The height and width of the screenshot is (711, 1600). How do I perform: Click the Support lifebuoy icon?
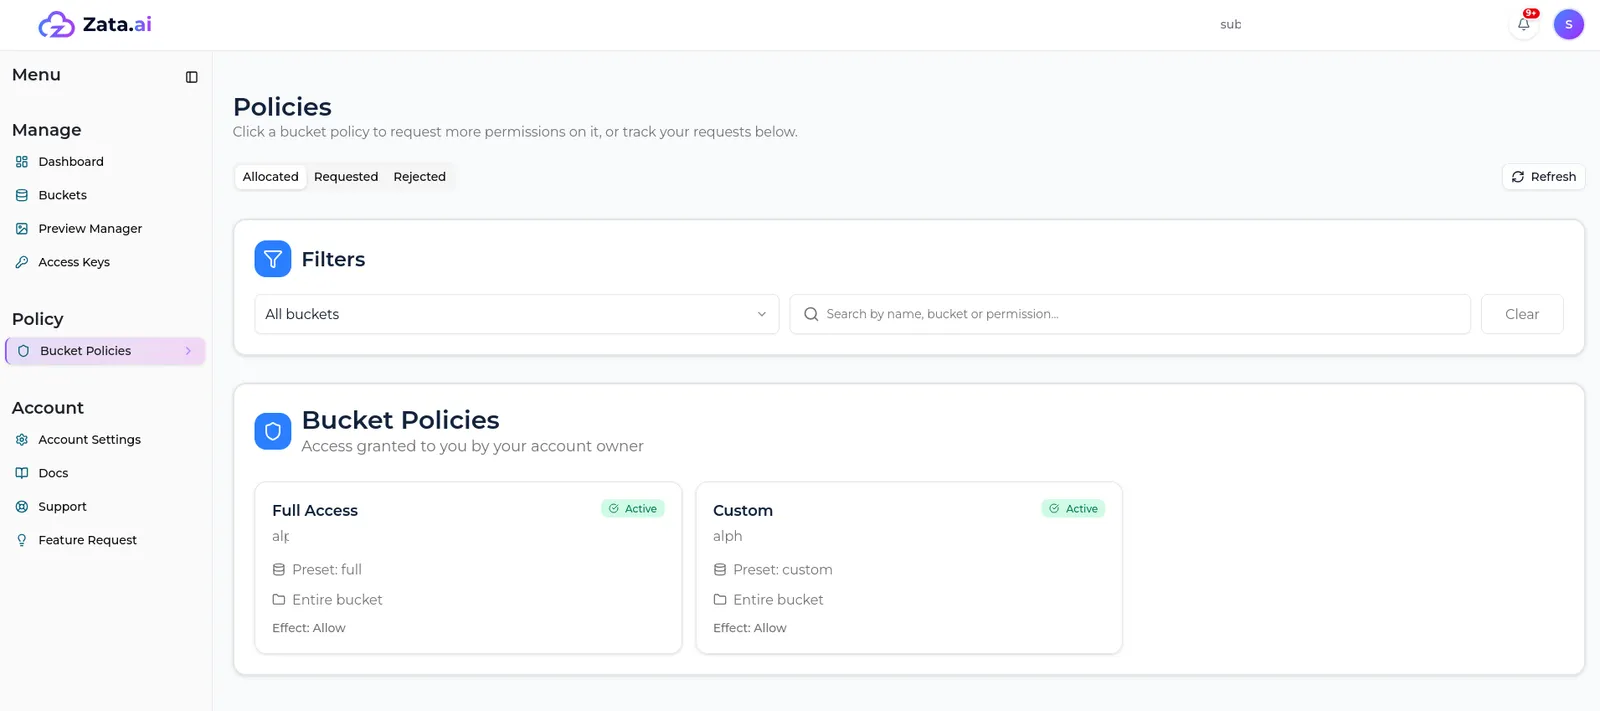click(22, 507)
